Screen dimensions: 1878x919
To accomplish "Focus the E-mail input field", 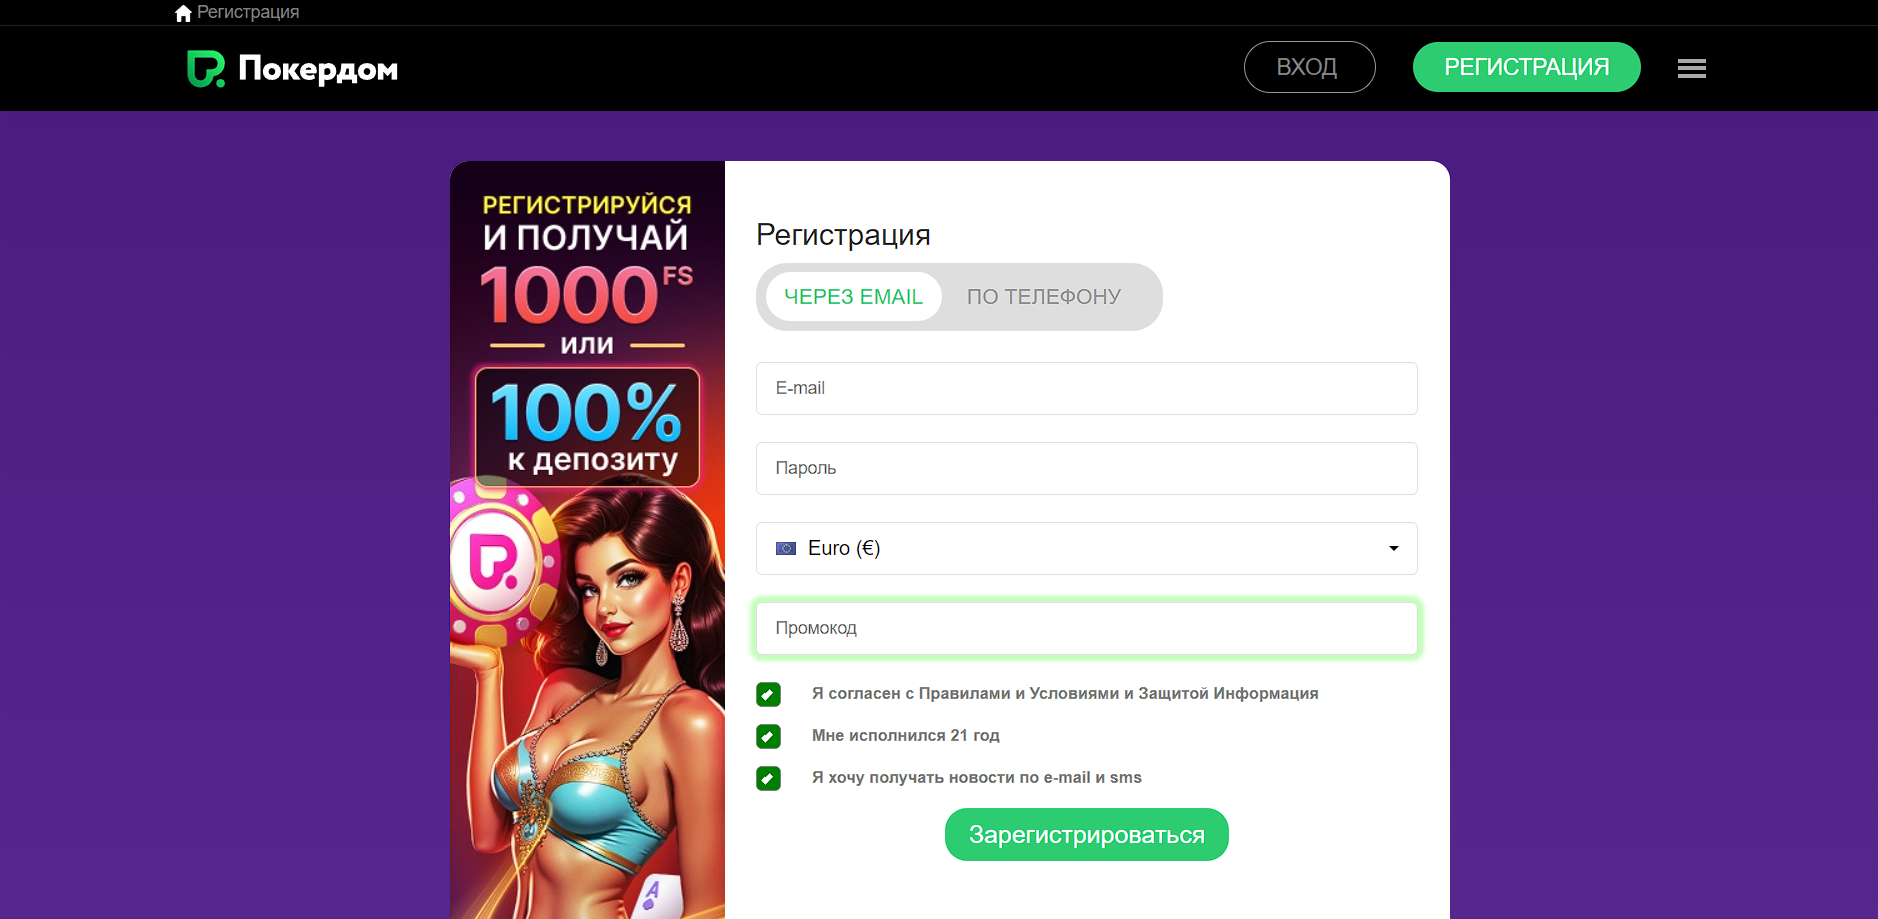I will coord(1086,388).
